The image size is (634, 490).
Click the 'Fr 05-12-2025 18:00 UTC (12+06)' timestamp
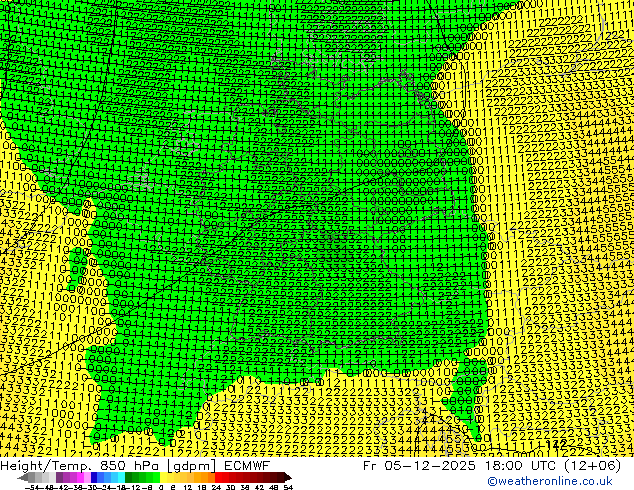click(492, 466)
